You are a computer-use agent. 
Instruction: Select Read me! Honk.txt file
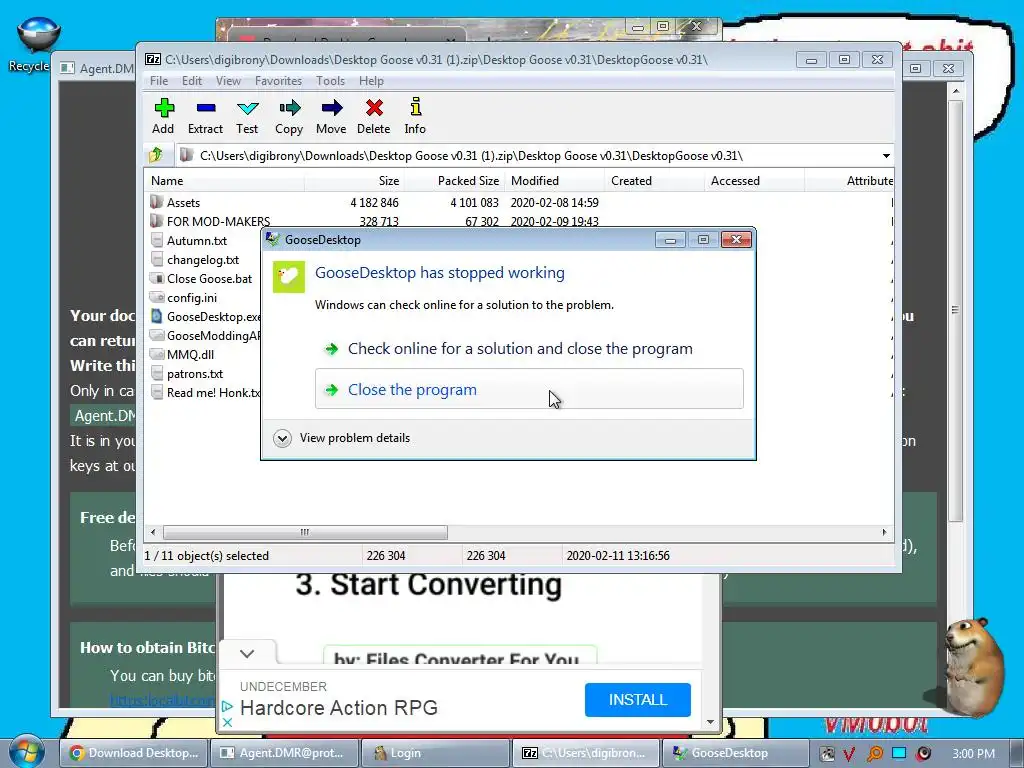[205, 392]
